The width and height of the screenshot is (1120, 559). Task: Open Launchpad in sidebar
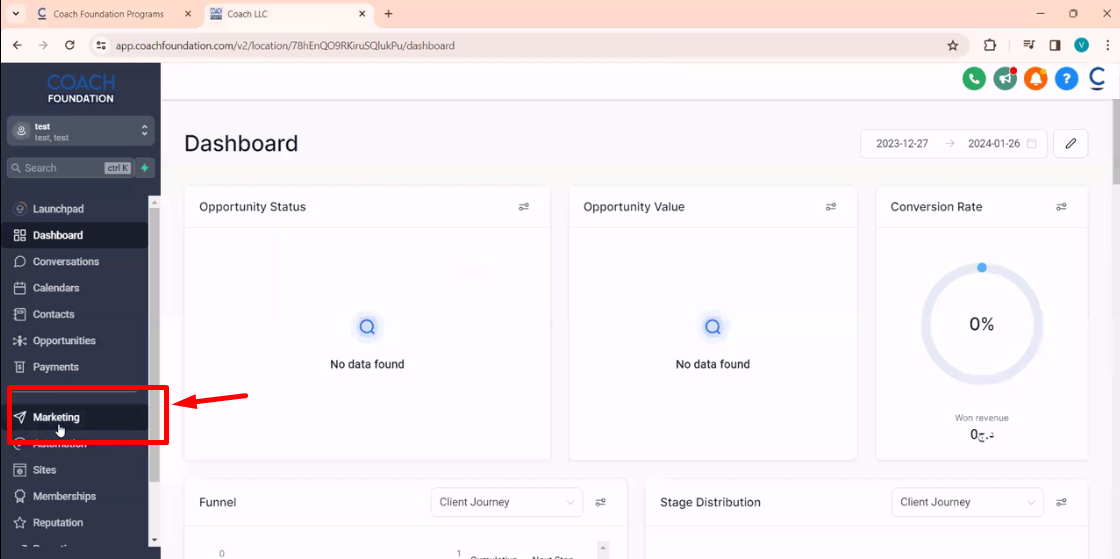click(x=75, y=209)
